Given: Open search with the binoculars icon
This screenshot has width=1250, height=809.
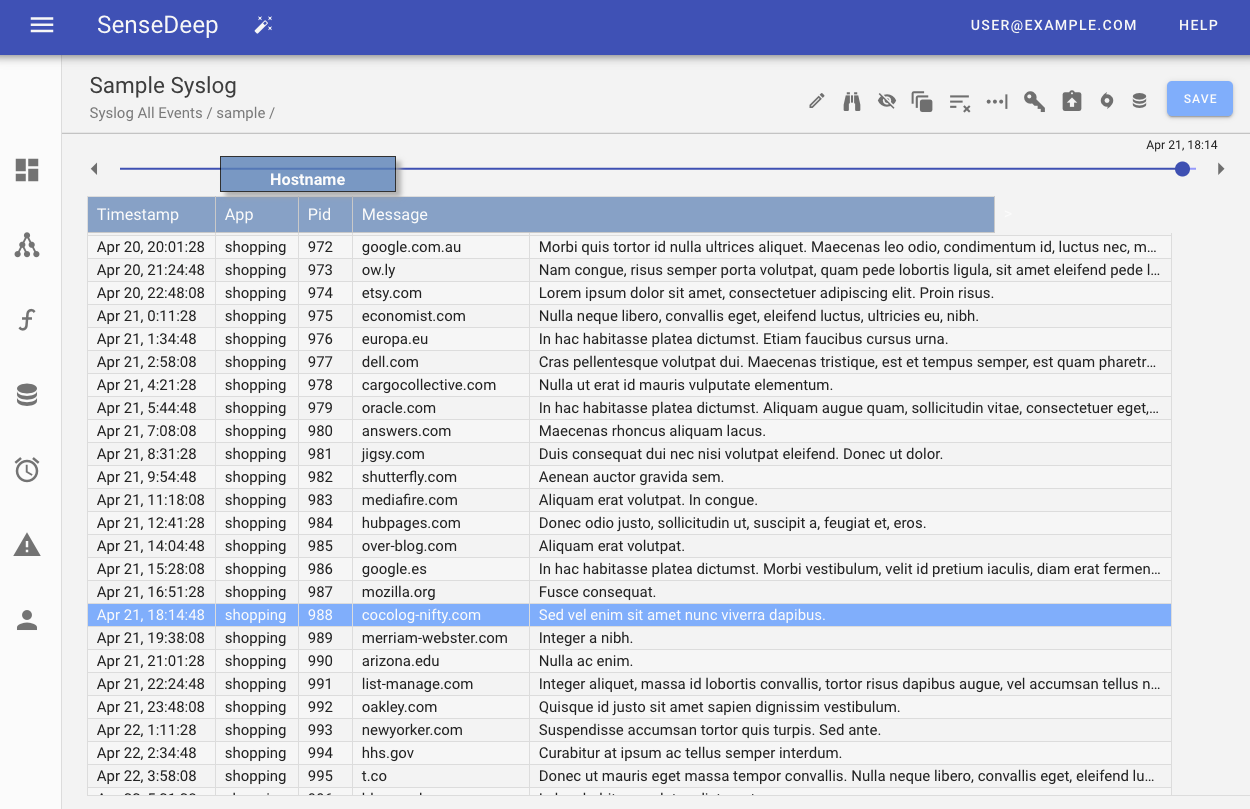Looking at the screenshot, I should 852,101.
